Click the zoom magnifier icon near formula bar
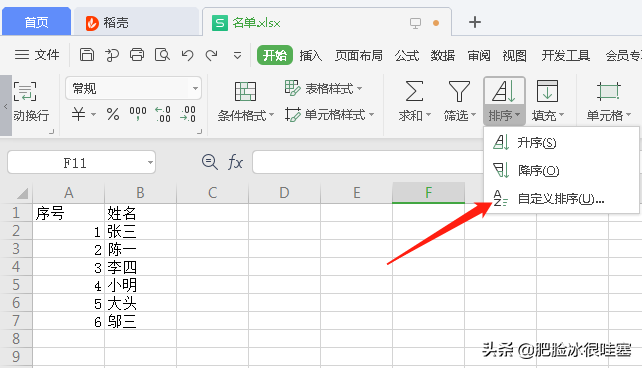 click(210, 162)
